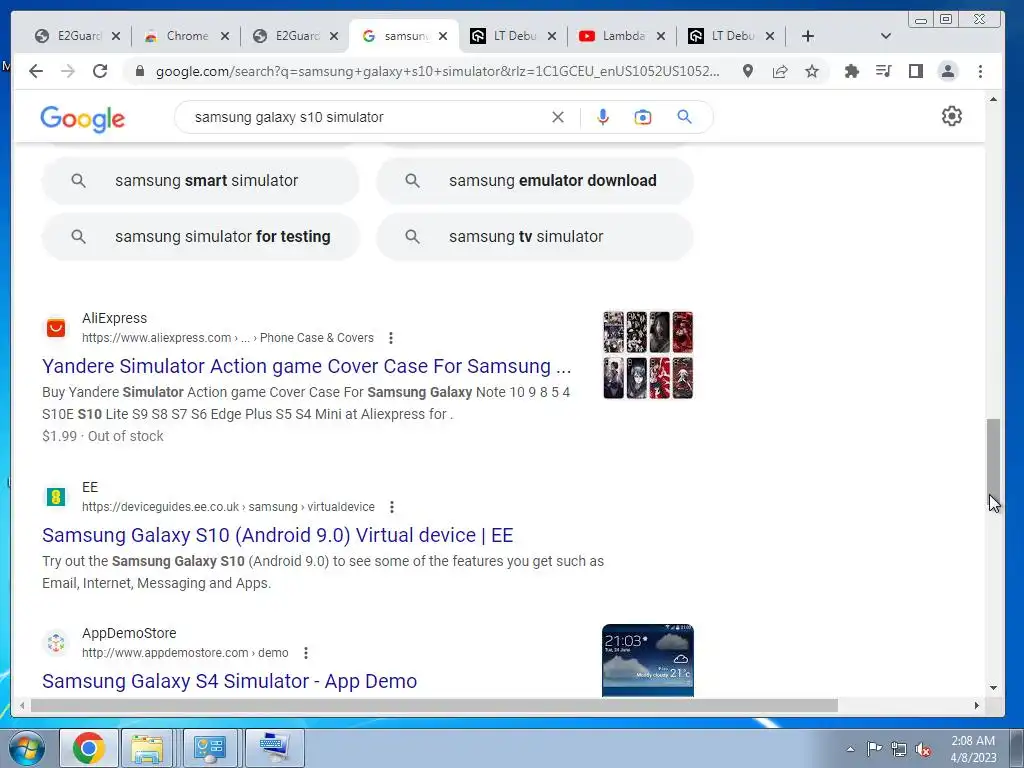
Task: Open more options for EE result
Action: (x=392, y=507)
